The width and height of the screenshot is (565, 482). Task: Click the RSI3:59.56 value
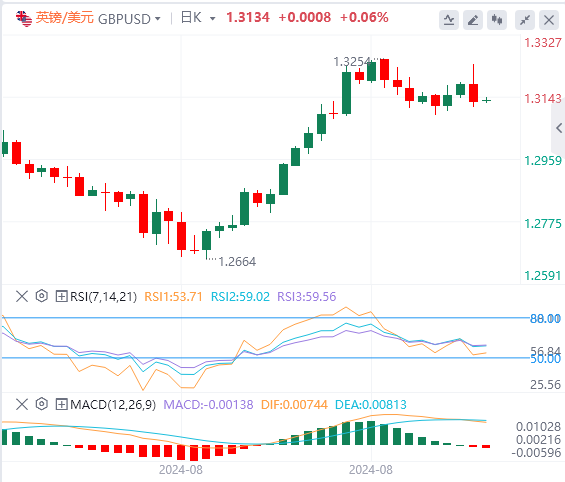(x=307, y=296)
